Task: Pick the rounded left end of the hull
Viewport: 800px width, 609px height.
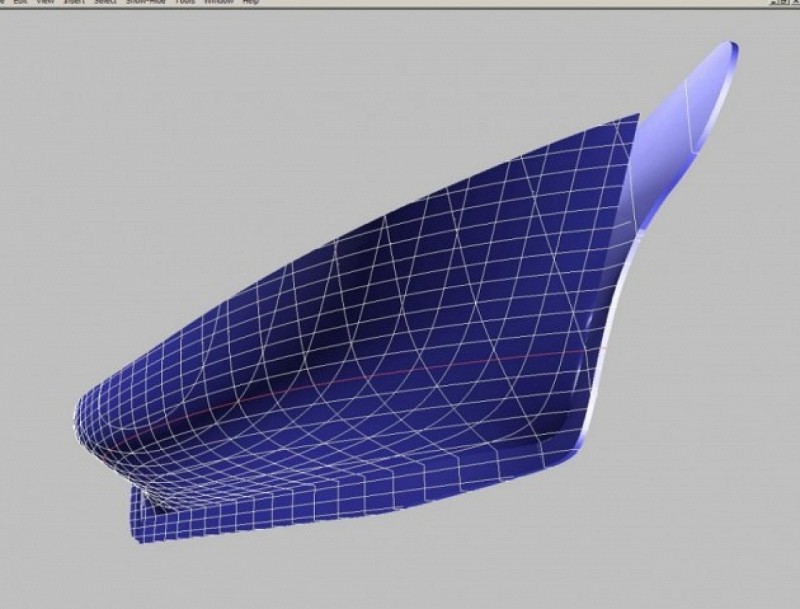Action: 85,420
